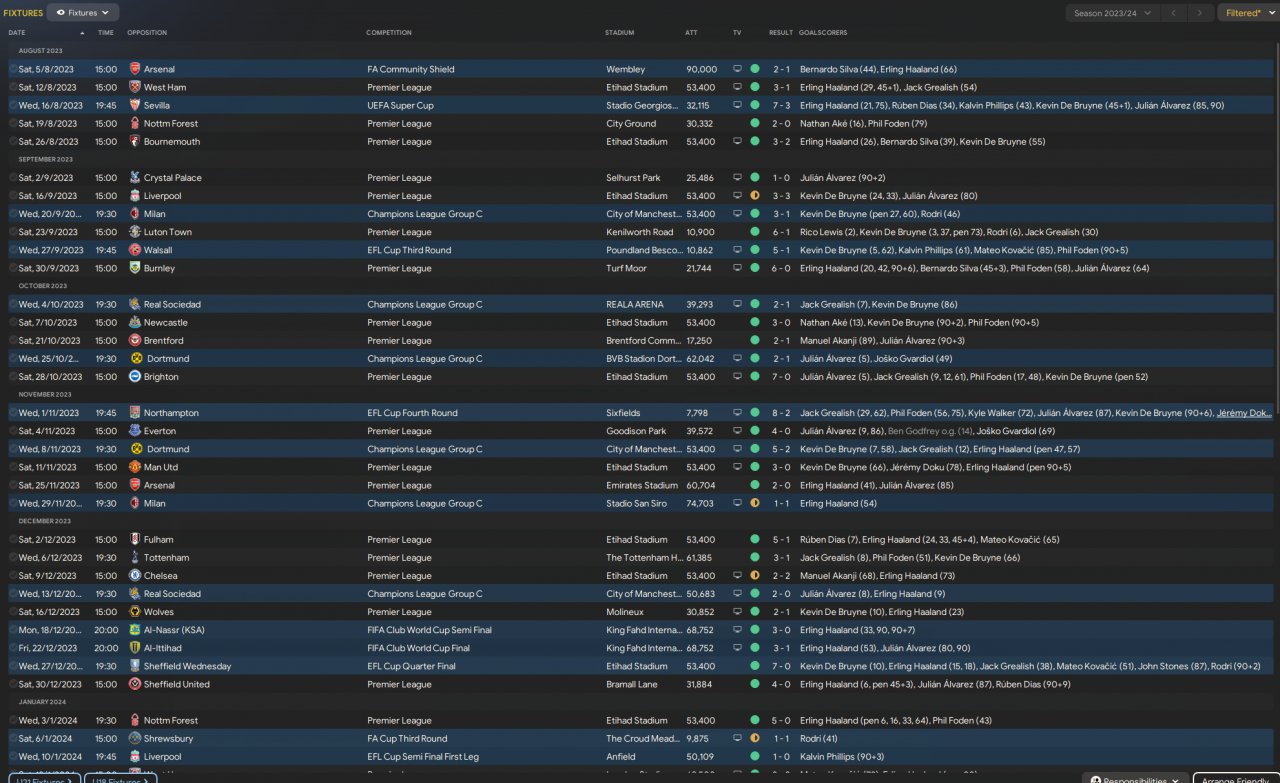Click the Arsenal badge in the 5/8/2023 fixture
This screenshot has height=783, width=1280.
[x=135, y=69]
